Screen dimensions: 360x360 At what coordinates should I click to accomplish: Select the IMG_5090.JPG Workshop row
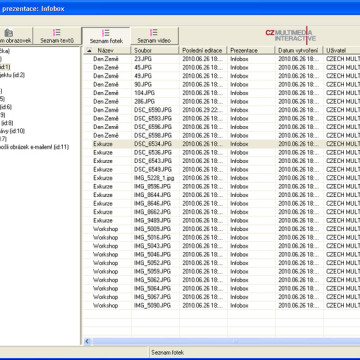tap(221, 305)
